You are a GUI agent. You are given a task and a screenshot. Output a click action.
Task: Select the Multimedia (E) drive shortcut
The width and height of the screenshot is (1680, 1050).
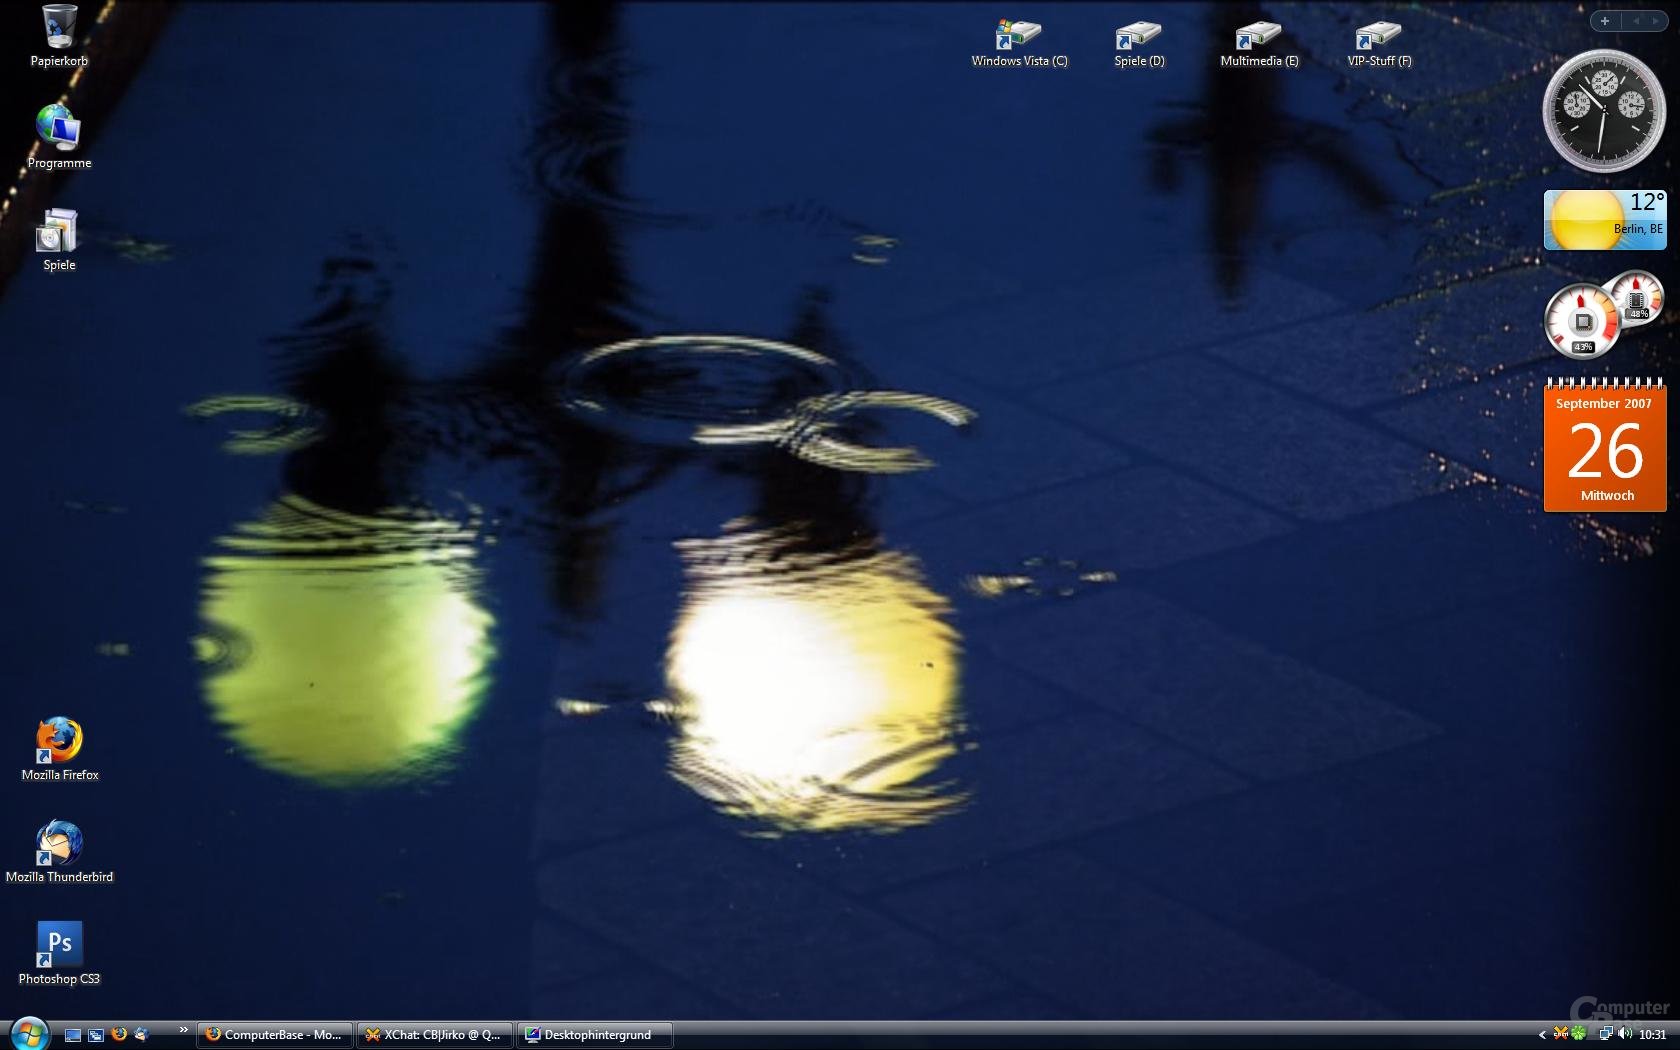tap(1259, 43)
